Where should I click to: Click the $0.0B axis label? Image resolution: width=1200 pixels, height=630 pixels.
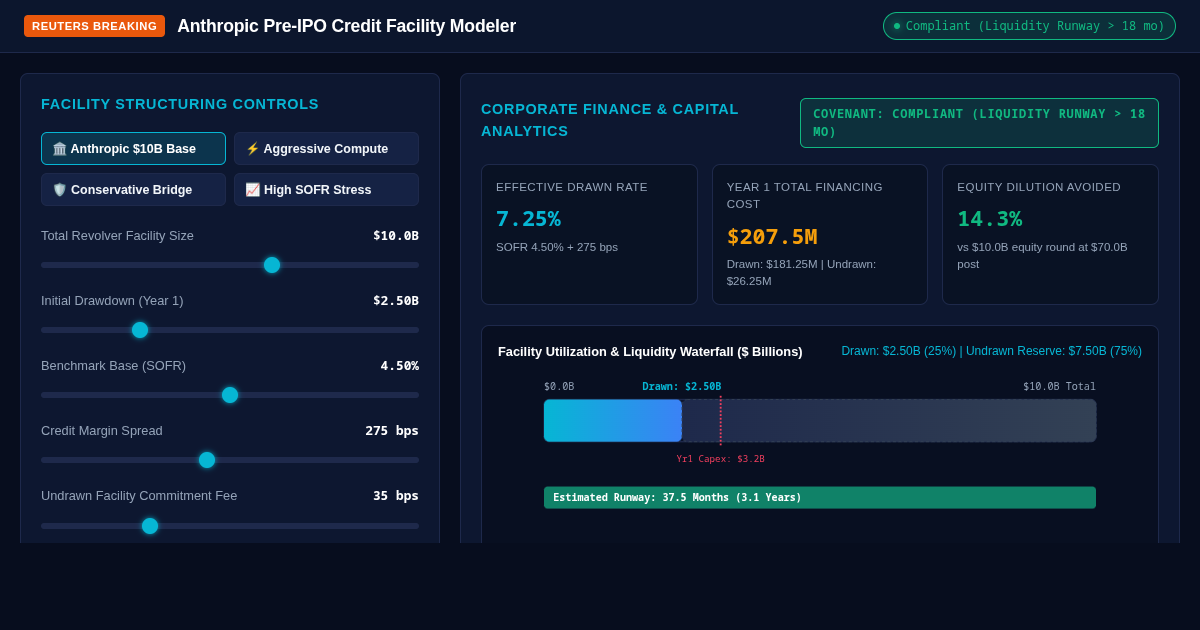[x=559, y=387]
